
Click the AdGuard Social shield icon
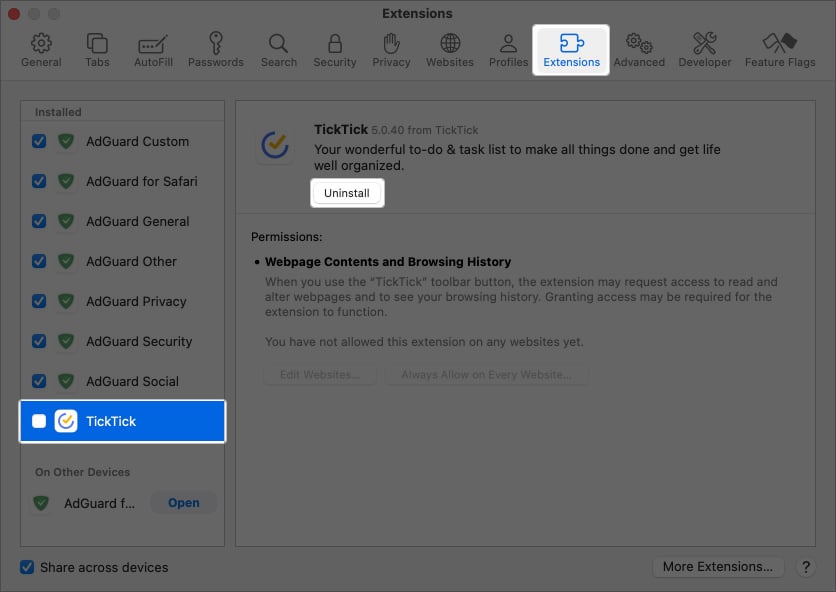point(66,381)
